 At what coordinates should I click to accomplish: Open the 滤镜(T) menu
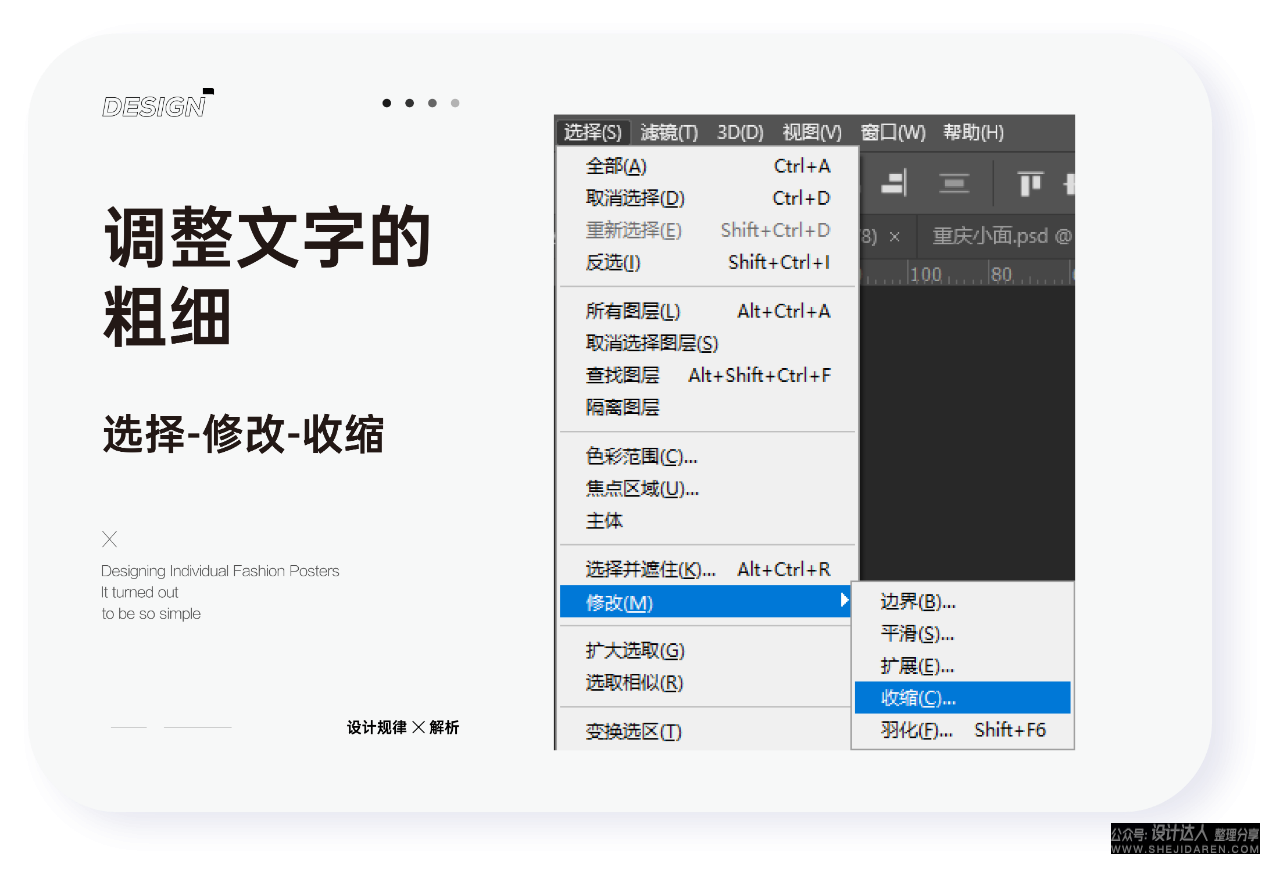tap(669, 132)
